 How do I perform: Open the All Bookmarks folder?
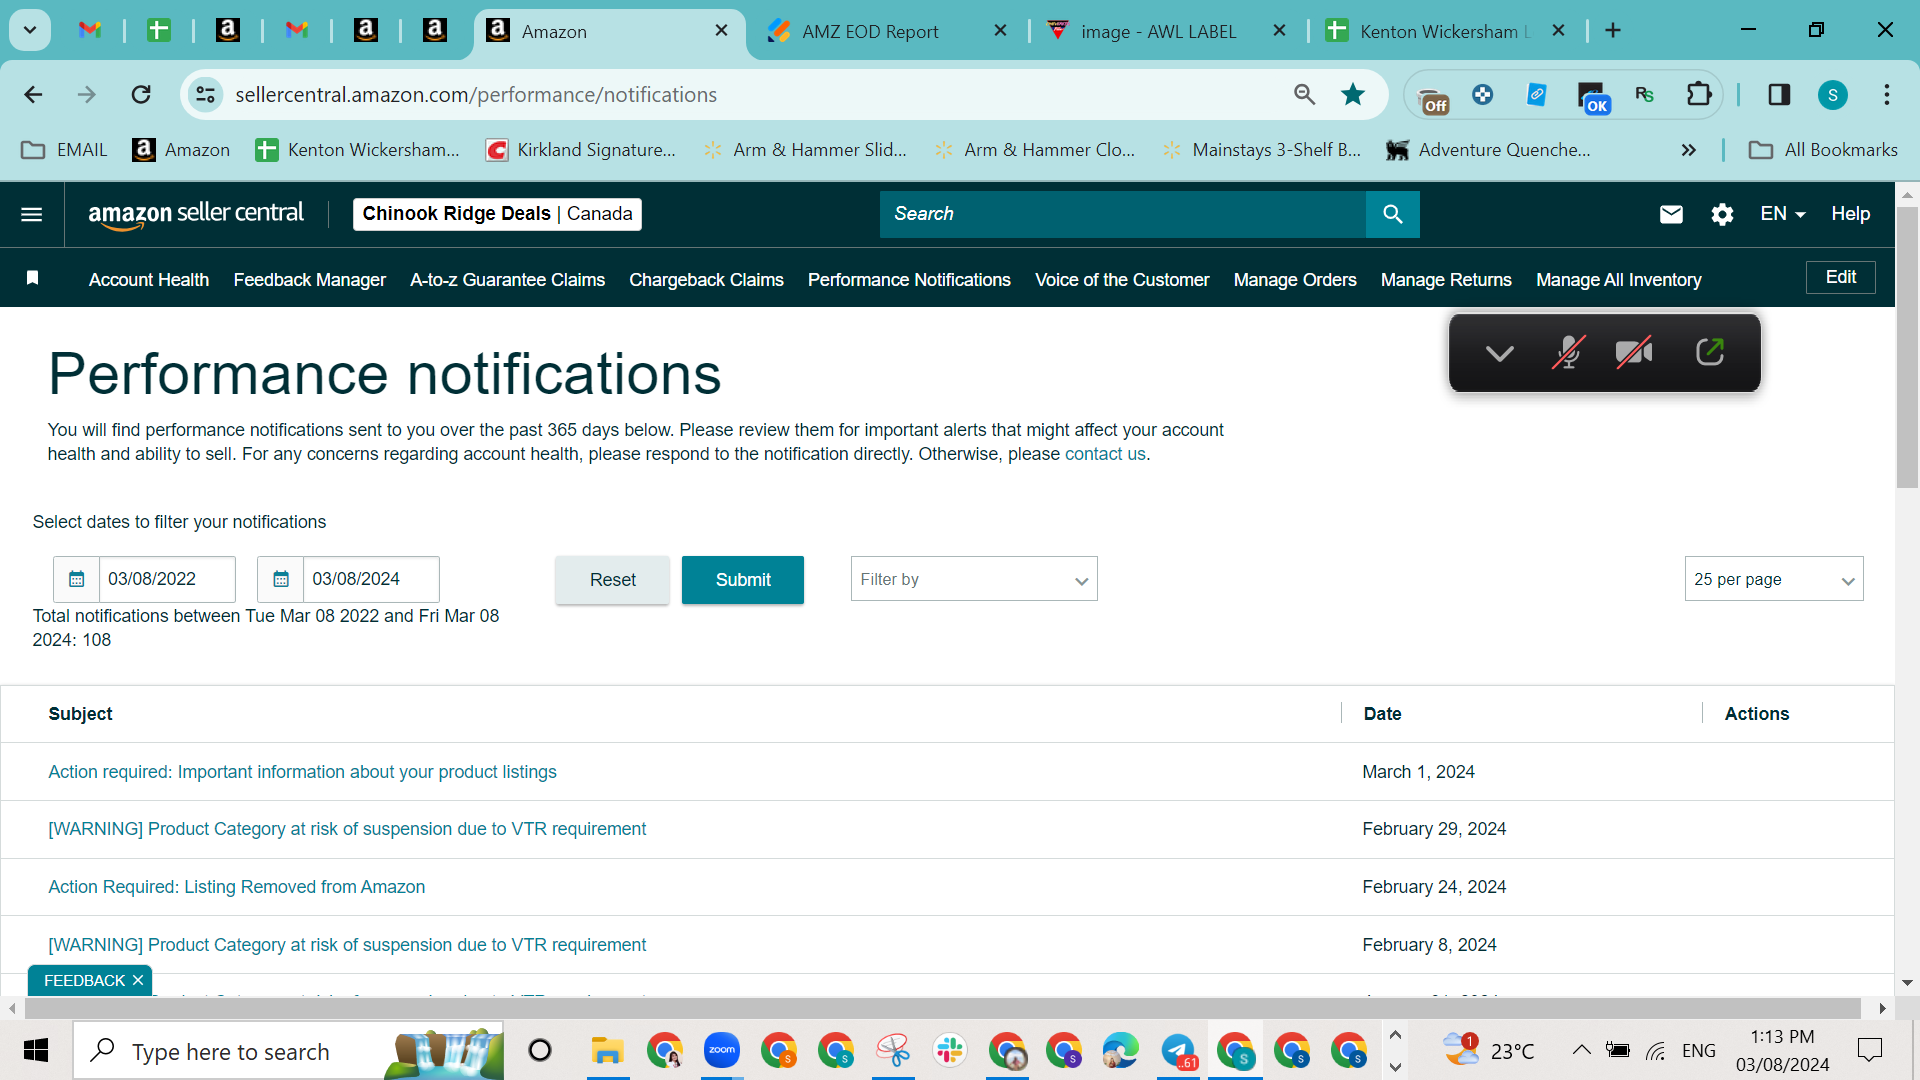coord(1823,150)
